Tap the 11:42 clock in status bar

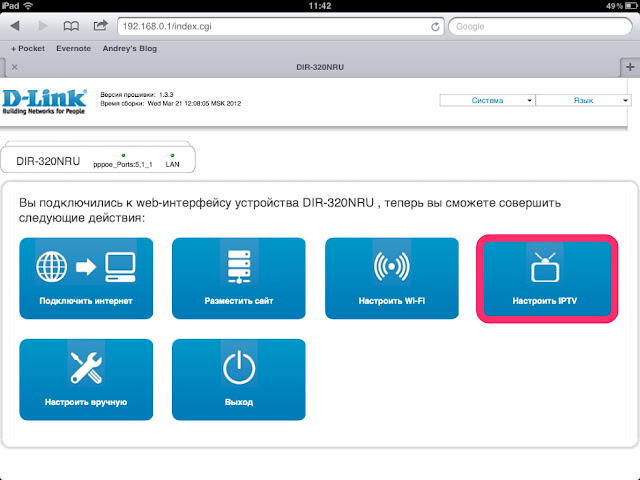point(320,6)
